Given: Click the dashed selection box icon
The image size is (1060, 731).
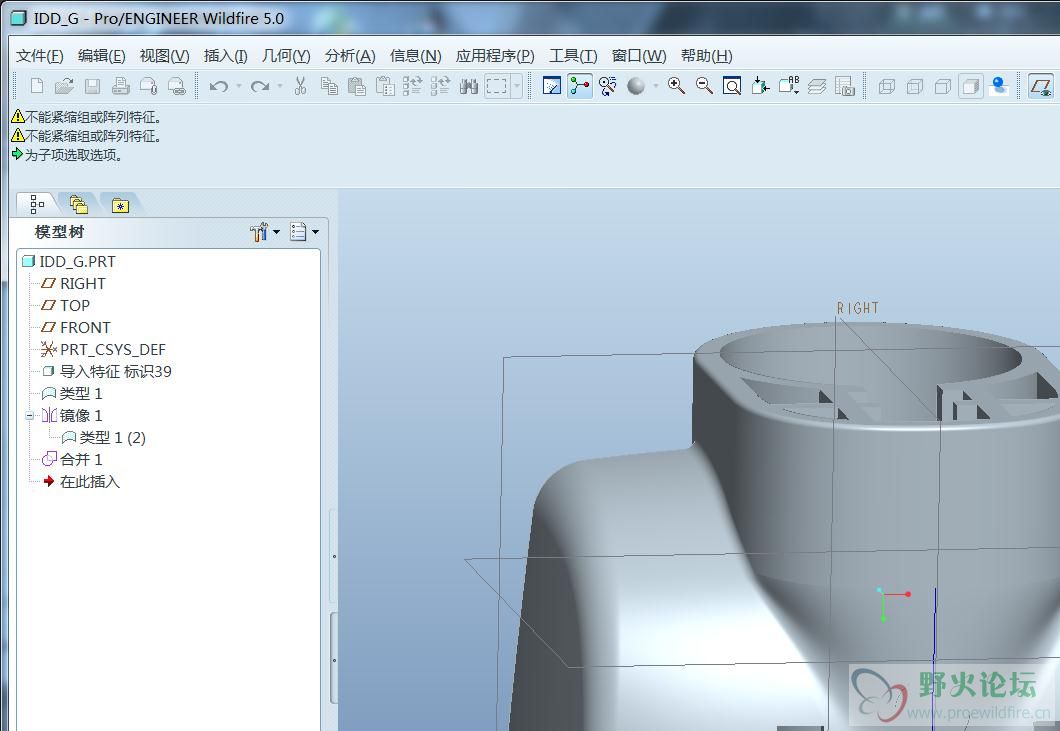Looking at the screenshot, I should [497, 86].
